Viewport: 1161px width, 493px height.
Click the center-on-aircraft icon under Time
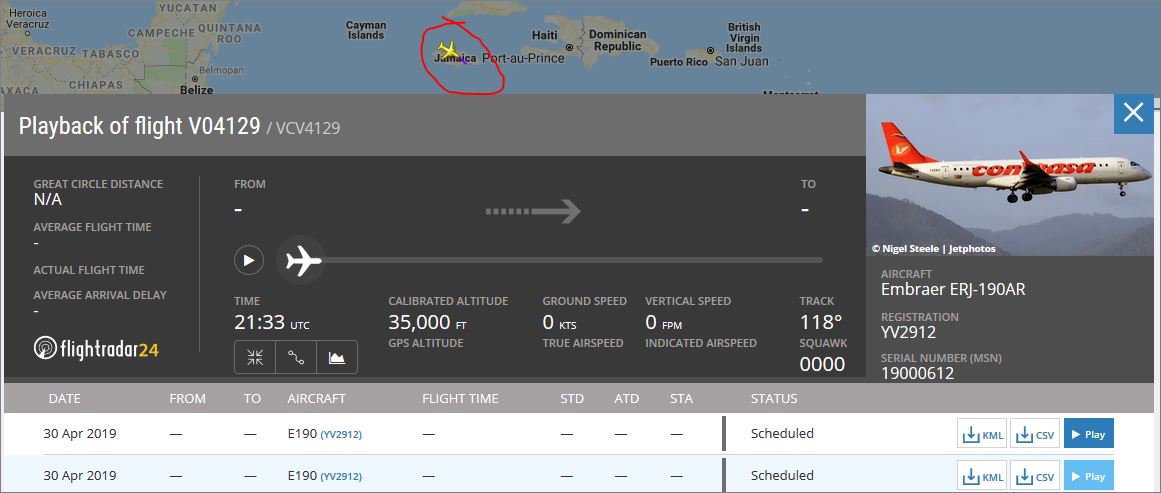tap(255, 358)
